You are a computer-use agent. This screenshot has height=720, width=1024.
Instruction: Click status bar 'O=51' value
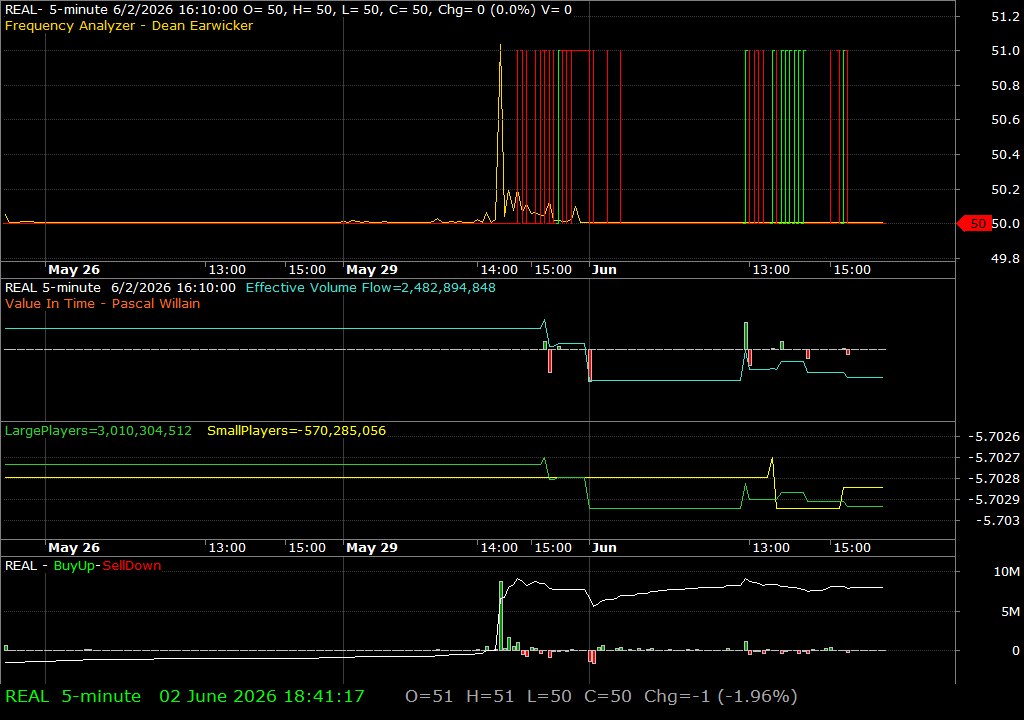point(429,696)
